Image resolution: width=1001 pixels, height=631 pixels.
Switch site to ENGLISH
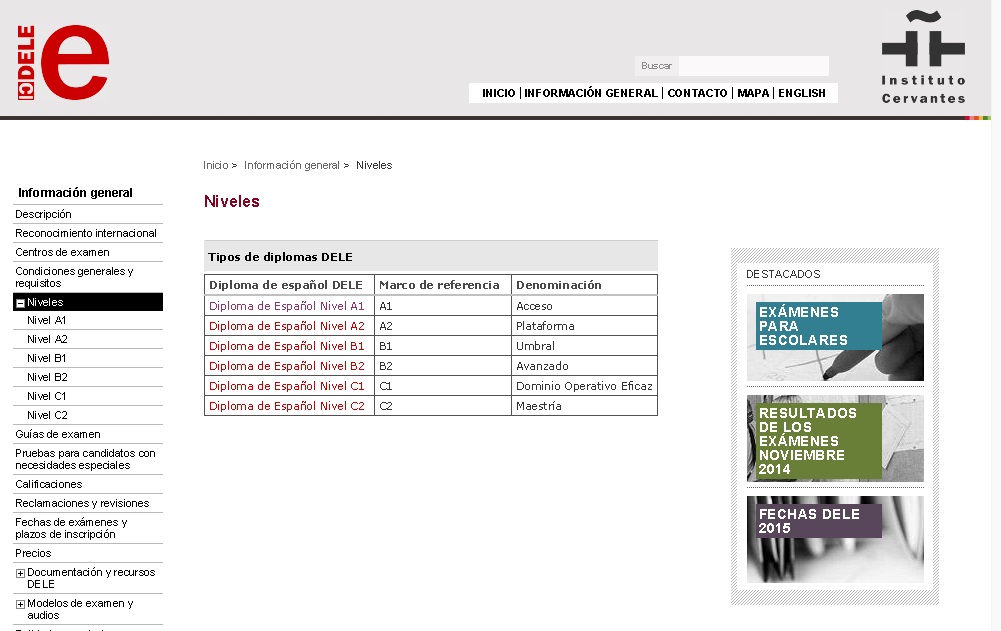(802, 93)
